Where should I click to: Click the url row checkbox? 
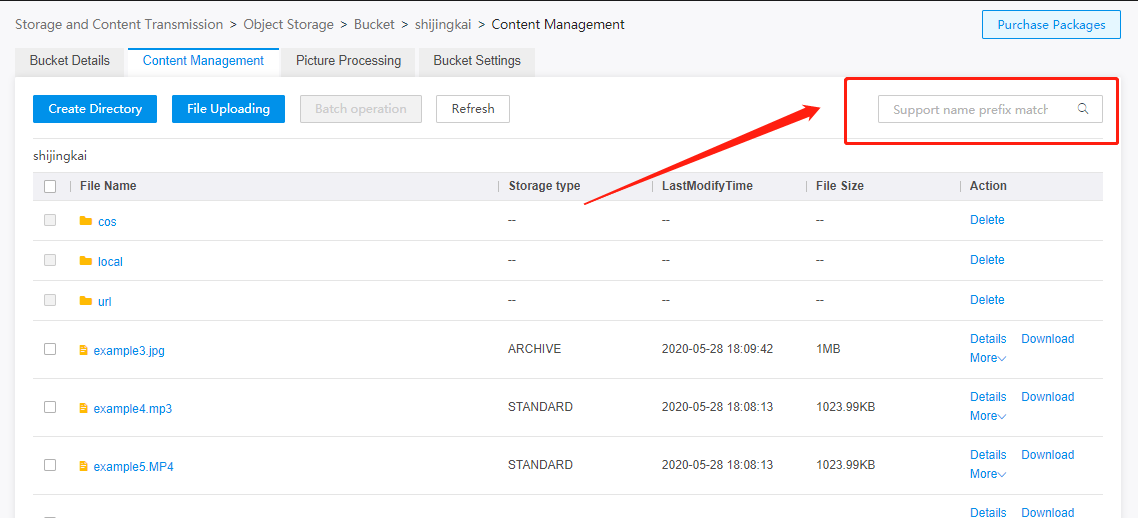50,300
